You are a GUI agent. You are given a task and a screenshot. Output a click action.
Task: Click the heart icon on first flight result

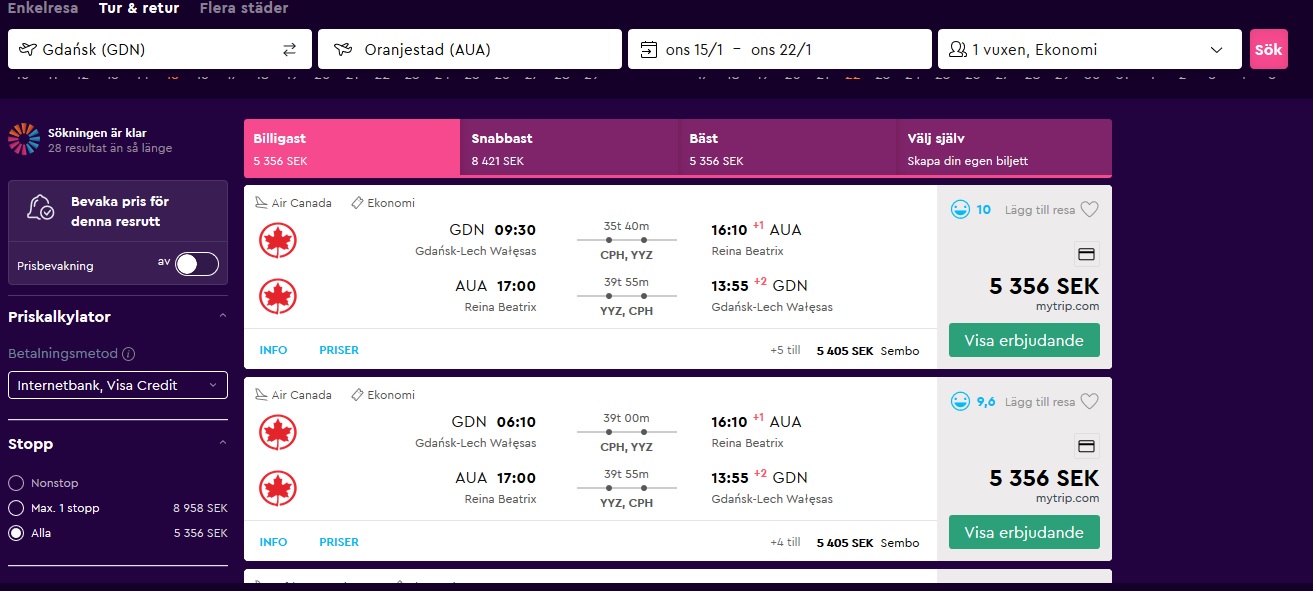click(1090, 209)
